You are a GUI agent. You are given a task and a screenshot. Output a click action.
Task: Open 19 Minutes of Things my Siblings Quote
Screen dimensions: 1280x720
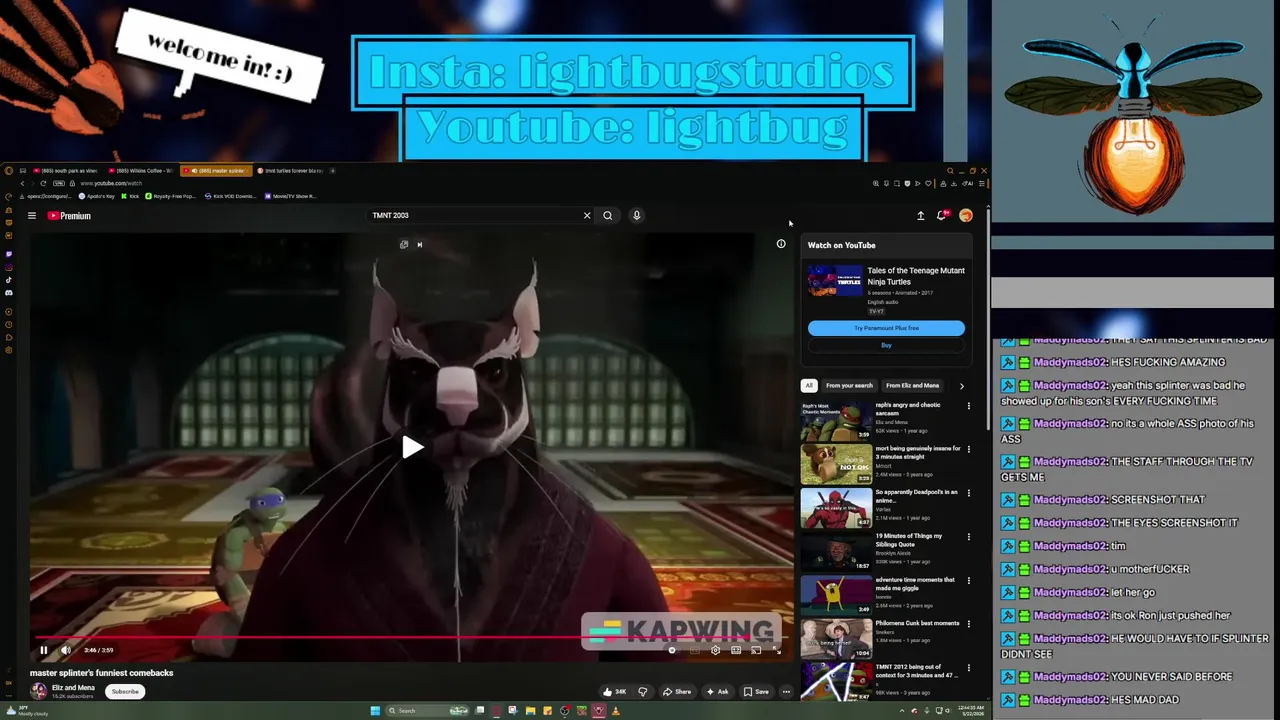click(836, 553)
